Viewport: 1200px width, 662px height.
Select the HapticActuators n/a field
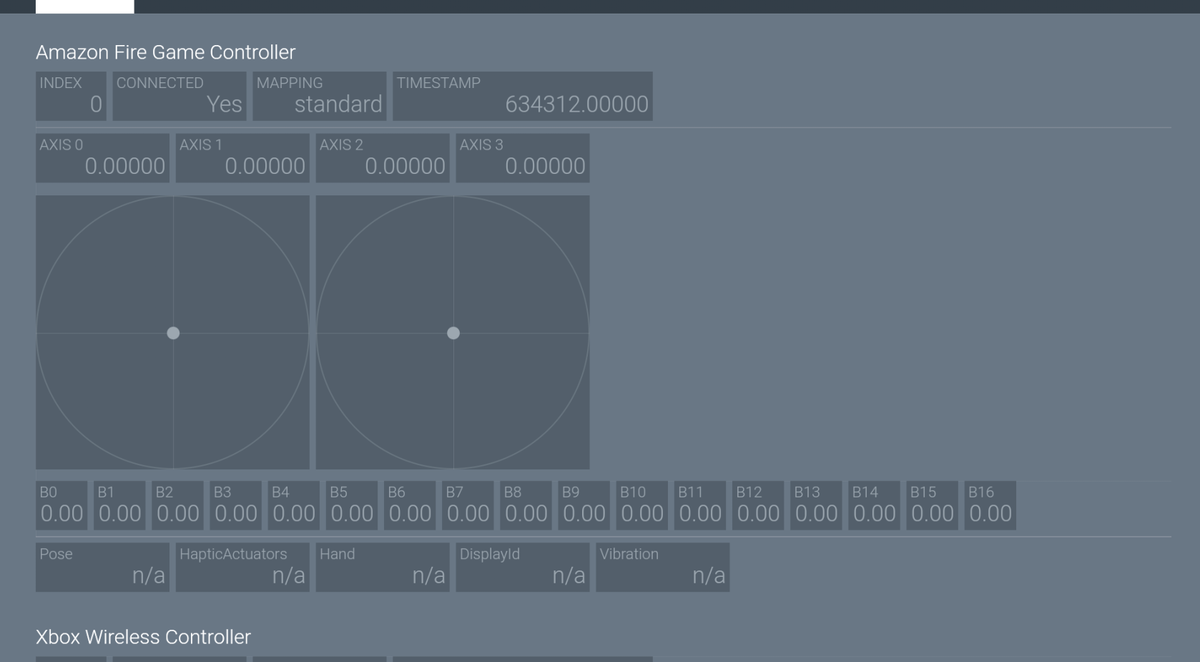point(243,567)
